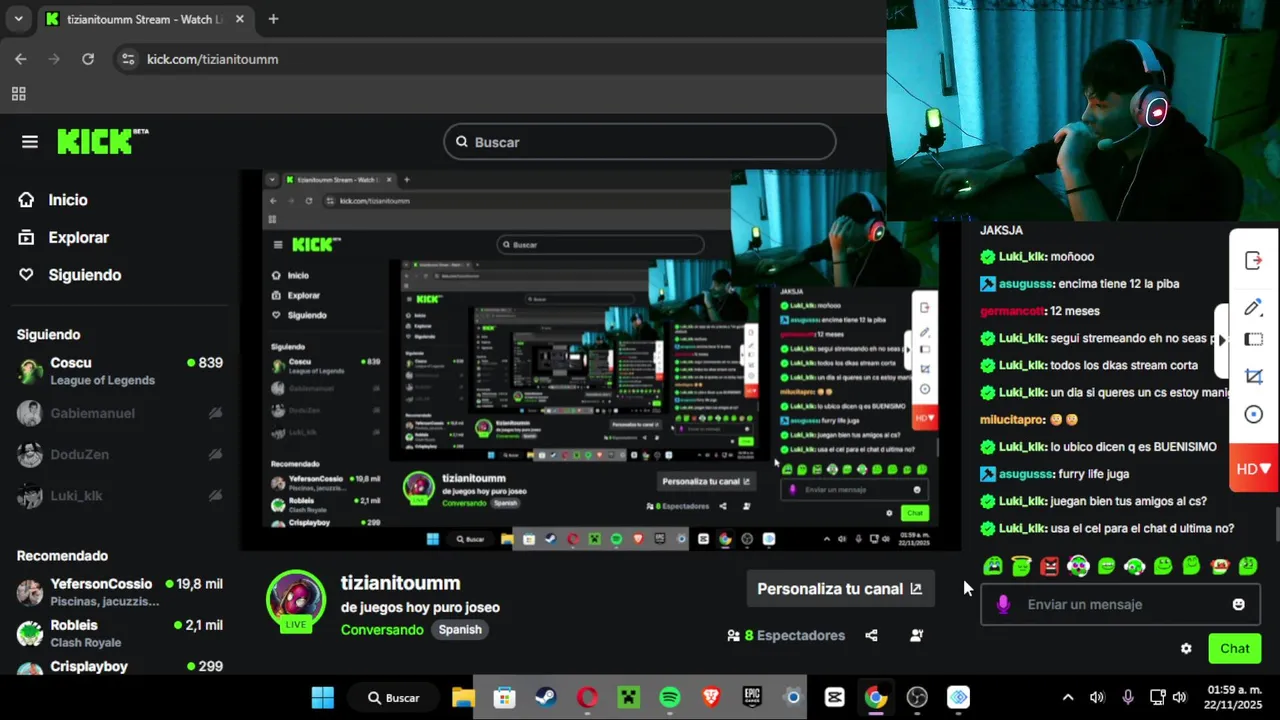Open the emoji picker in message box

pos(1239,604)
